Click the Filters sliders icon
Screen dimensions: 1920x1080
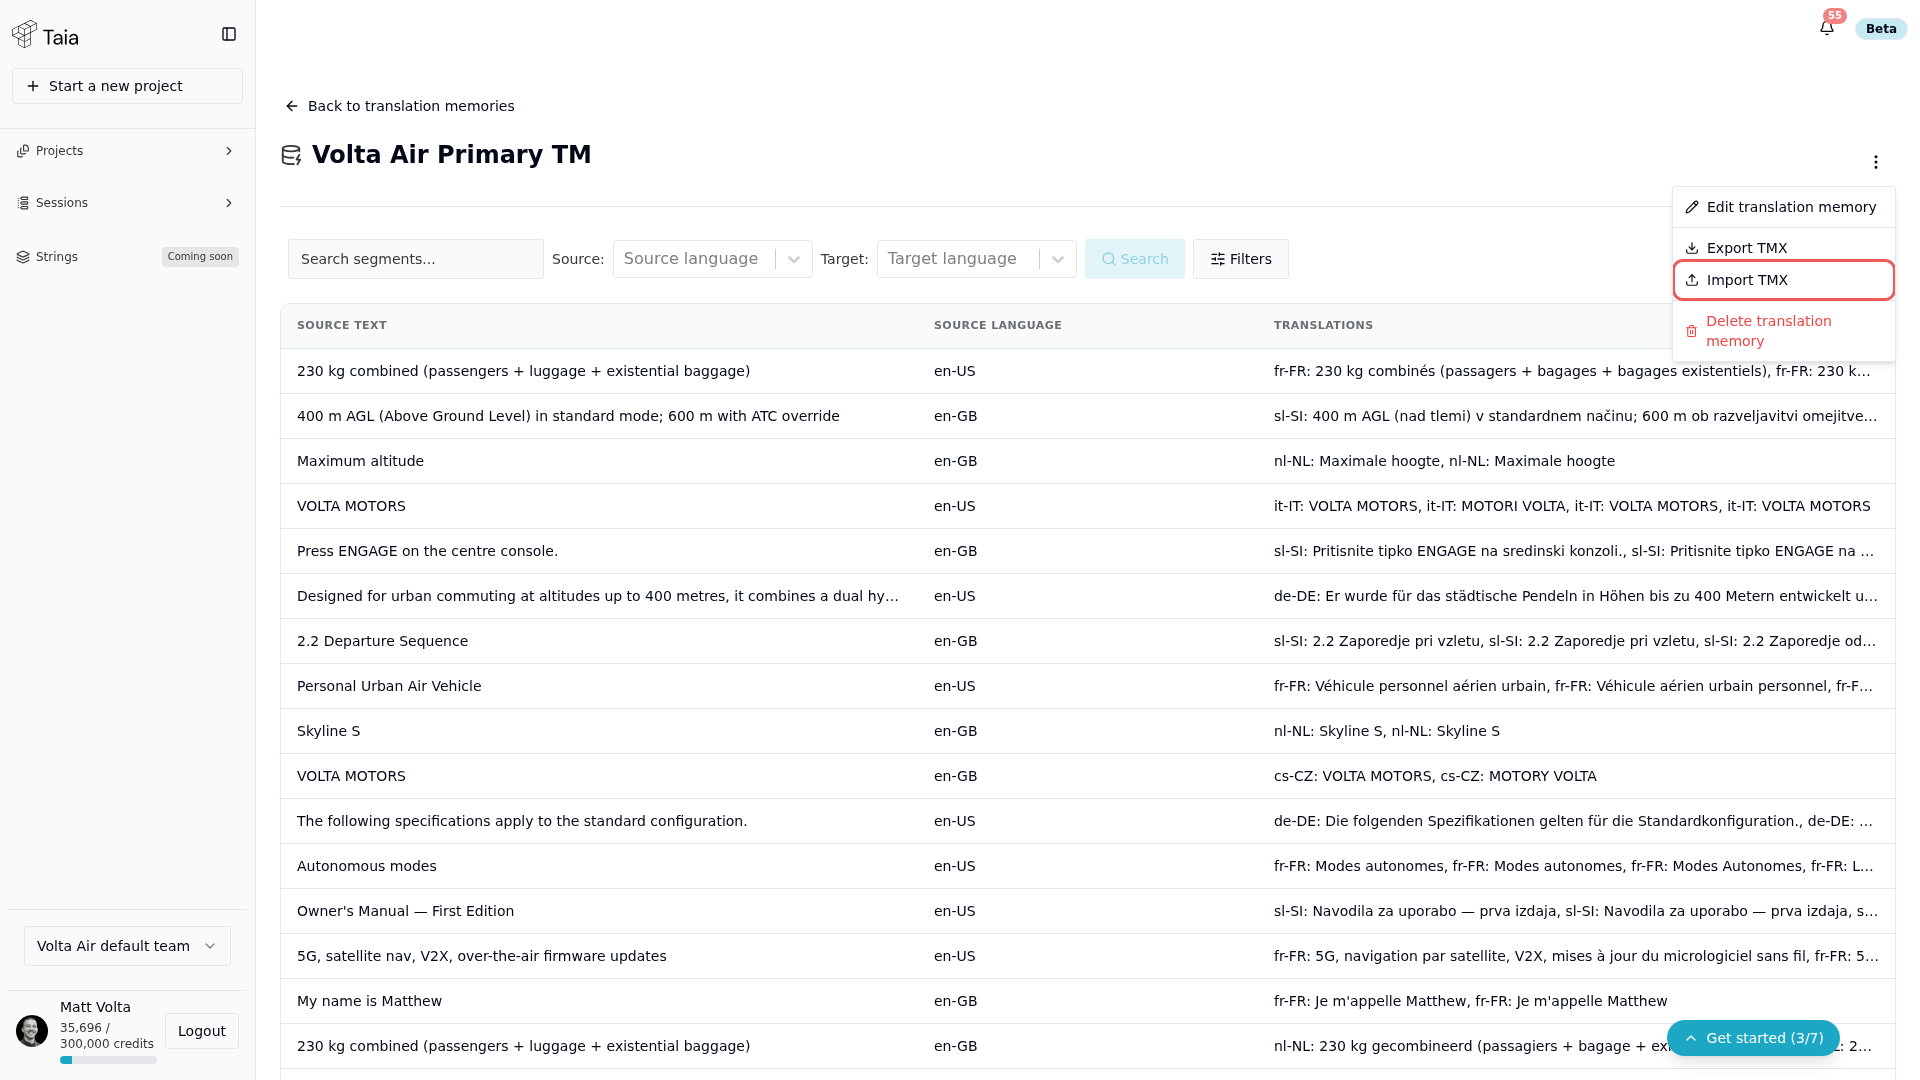tap(1218, 259)
